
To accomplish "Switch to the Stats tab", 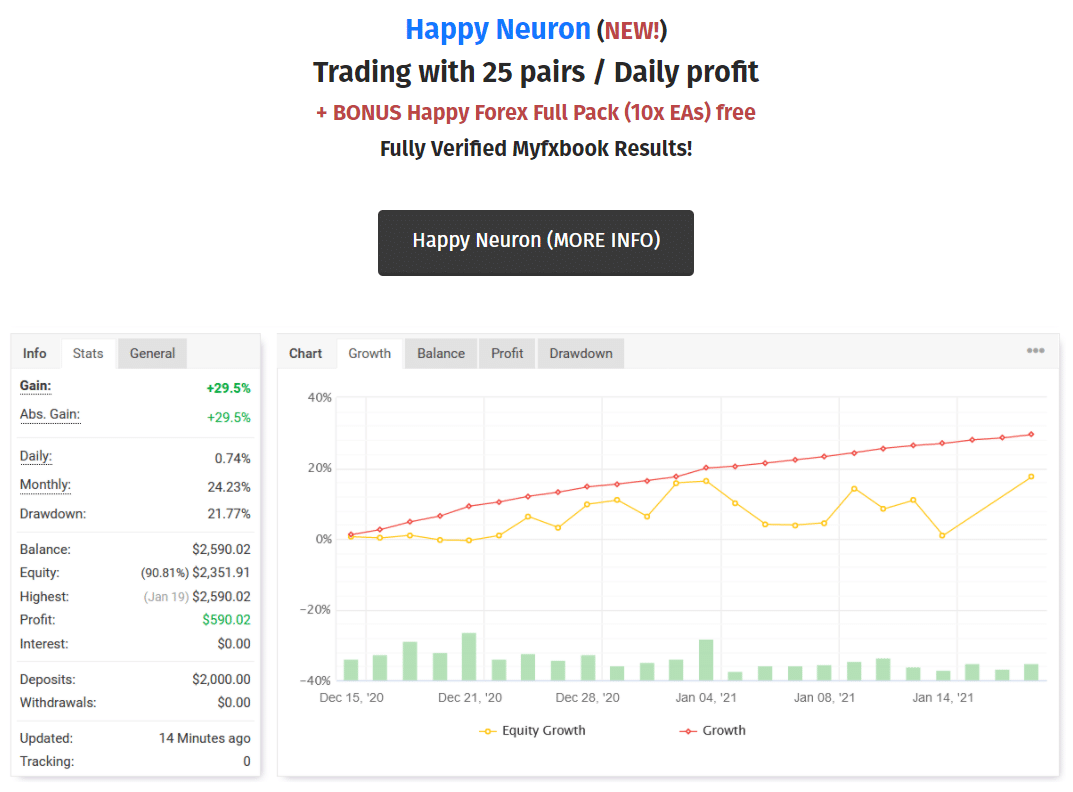I will pos(88,353).
